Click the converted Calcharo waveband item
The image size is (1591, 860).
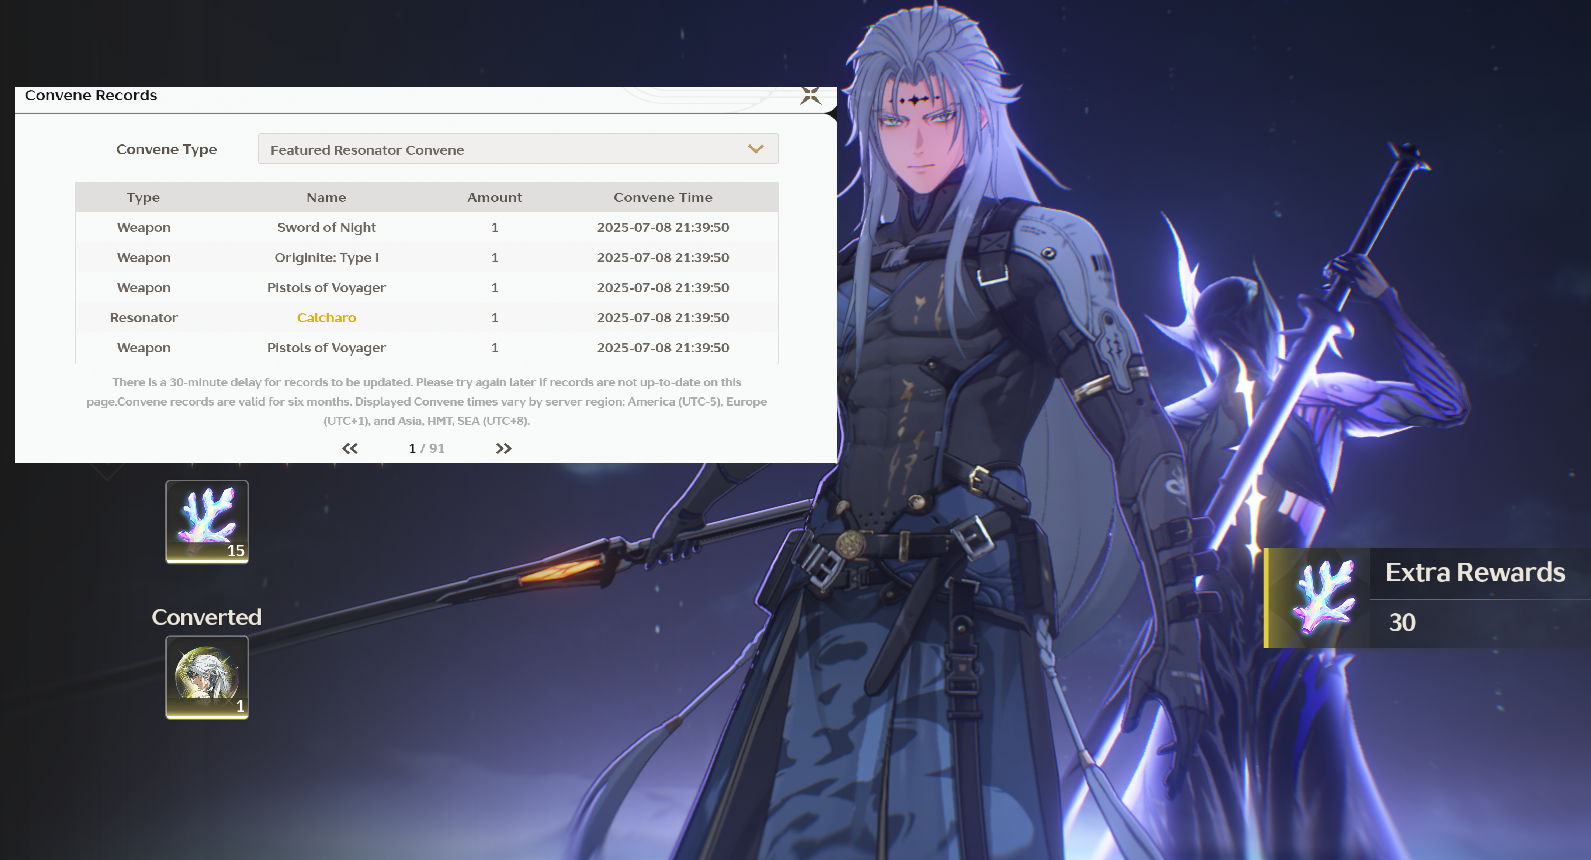[x=207, y=677]
